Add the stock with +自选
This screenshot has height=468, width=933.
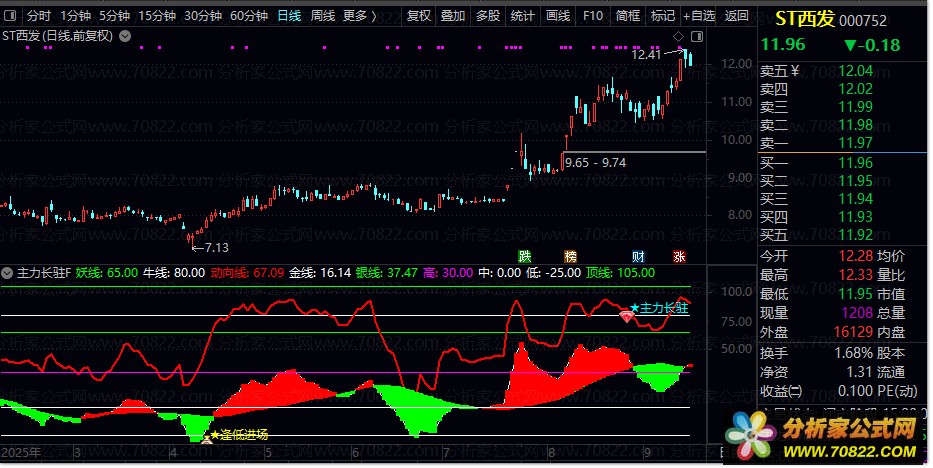click(x=699, y=16)
